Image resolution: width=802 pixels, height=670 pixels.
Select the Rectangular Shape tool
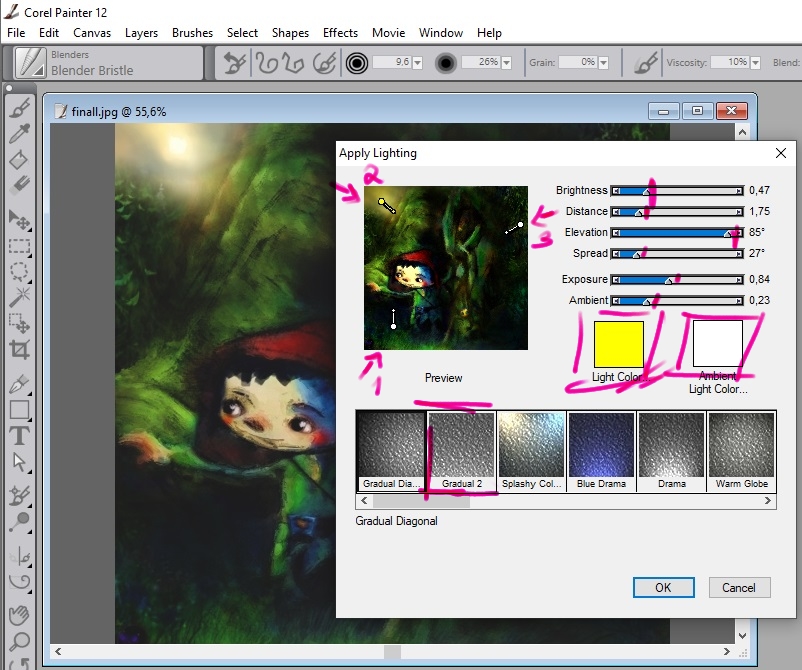tap(19, 410)
